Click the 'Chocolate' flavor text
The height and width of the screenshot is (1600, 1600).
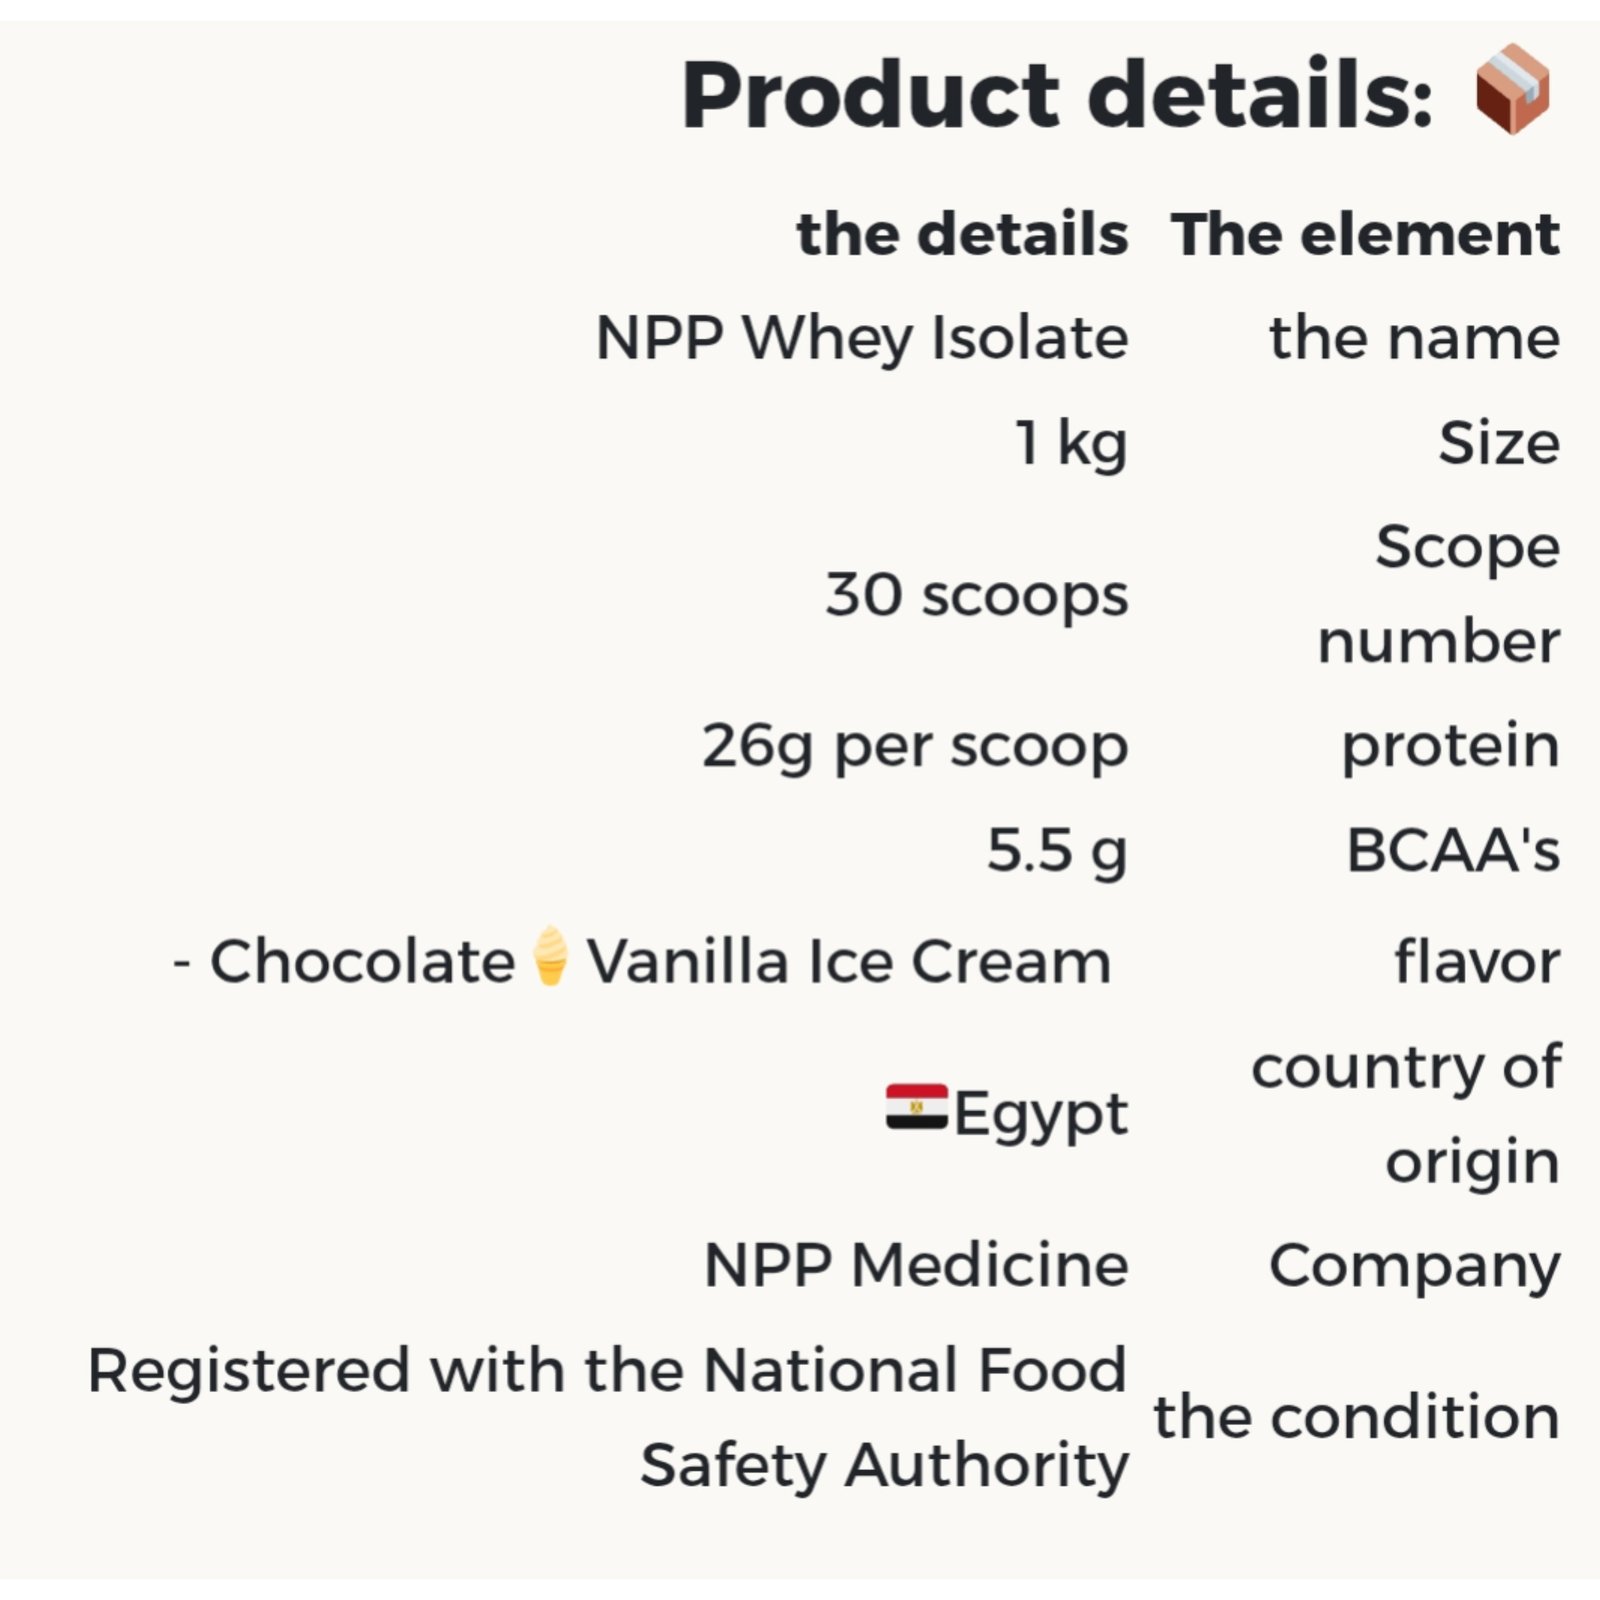point(362,962)
